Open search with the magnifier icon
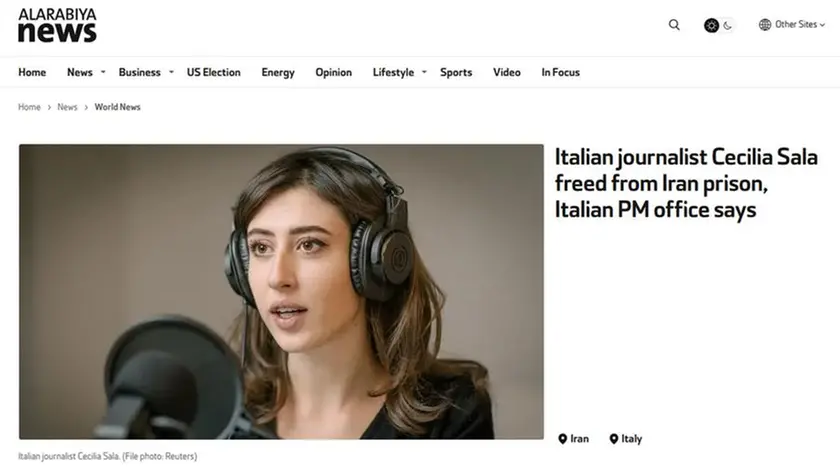 point(674,25)
